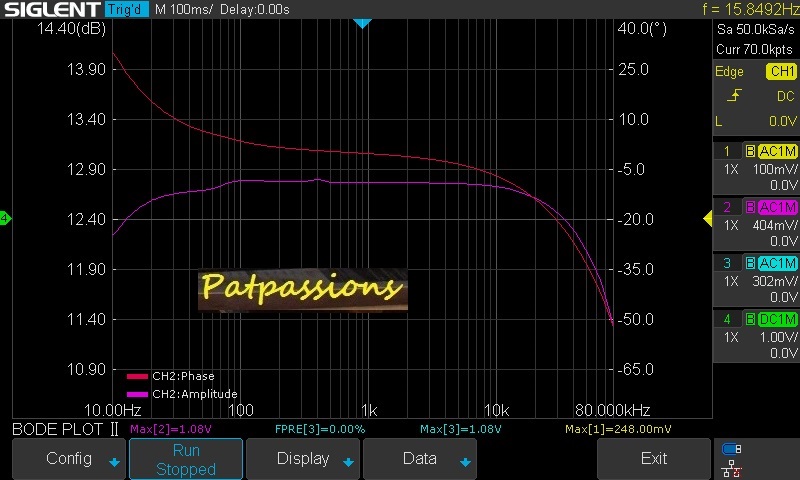This screenshot has height=480, width=800.
Task: Toggle channel 1 AC1M panel
Action: click(x=756, y=167)
